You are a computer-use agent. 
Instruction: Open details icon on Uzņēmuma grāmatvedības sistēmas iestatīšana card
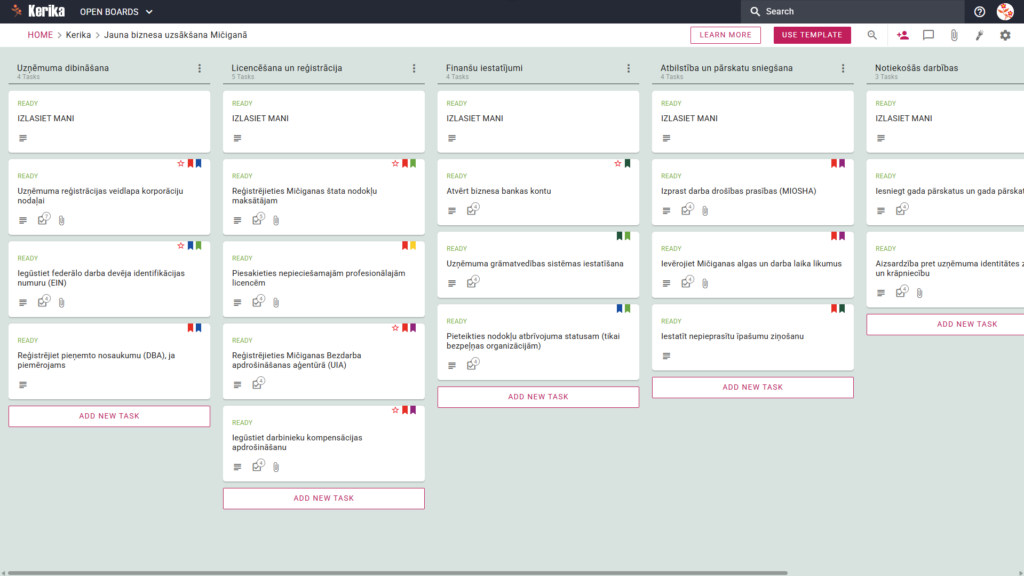click(452, 283)
